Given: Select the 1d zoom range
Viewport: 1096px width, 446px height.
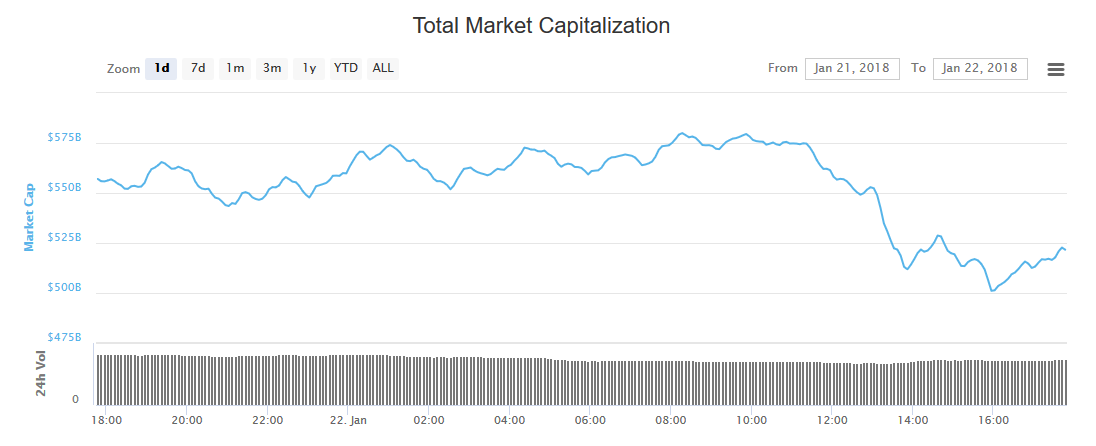Looking at the screenshot, I should click(161, 68).
